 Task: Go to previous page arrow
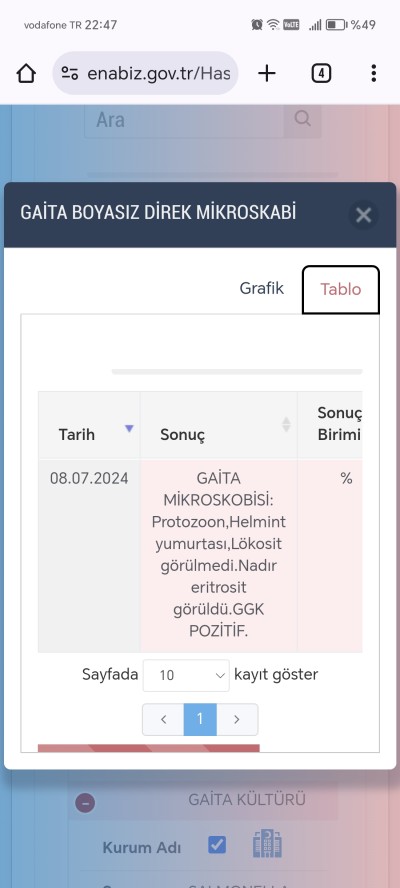163,719
